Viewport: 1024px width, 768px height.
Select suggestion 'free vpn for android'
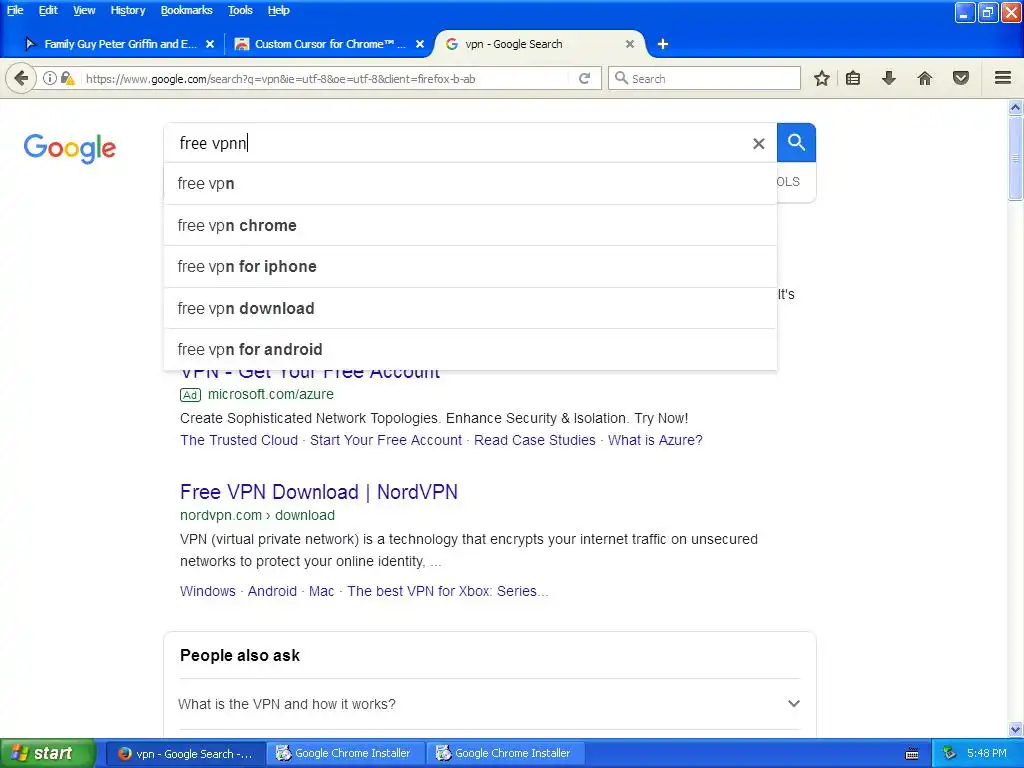point(470,349)
